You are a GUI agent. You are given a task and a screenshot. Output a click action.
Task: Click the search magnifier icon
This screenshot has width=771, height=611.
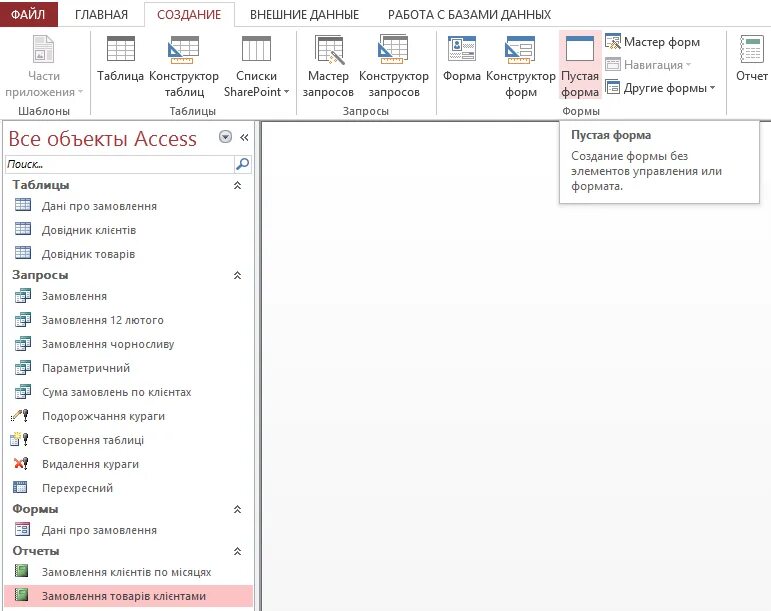pyautogui.click(x=242, y=164)
